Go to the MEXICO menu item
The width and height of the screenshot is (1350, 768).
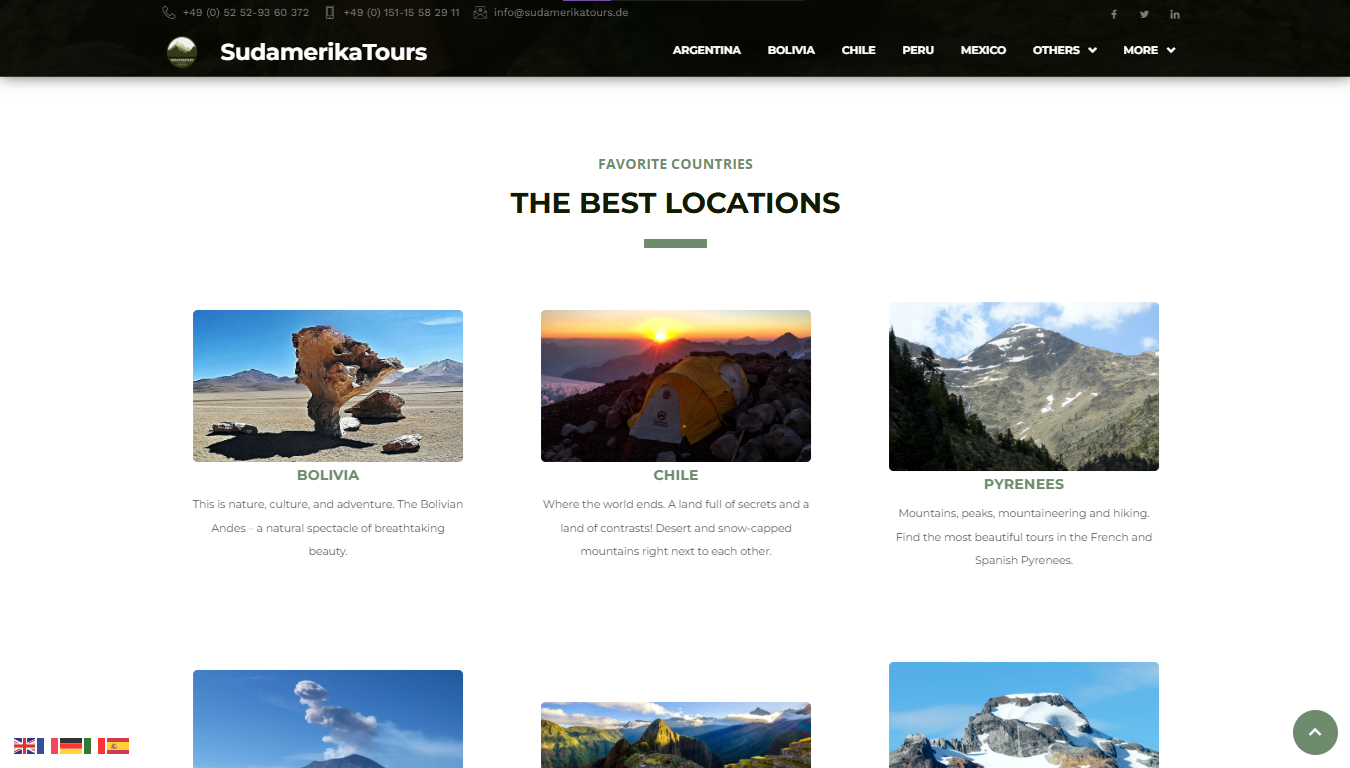click(x=983, y=50)
